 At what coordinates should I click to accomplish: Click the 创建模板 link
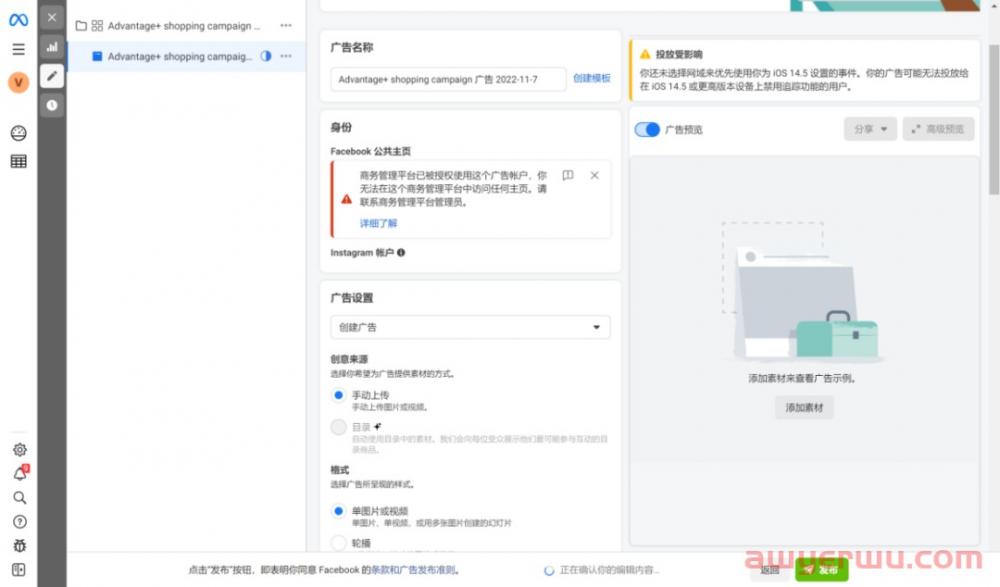pyautogui.click(x=591, y=78)
